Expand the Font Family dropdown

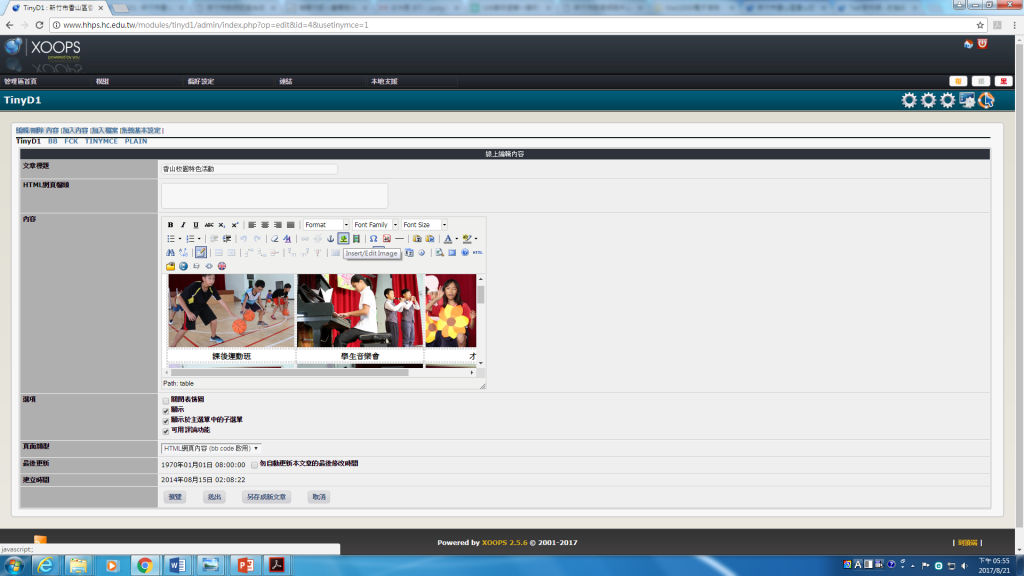(375, 225)
